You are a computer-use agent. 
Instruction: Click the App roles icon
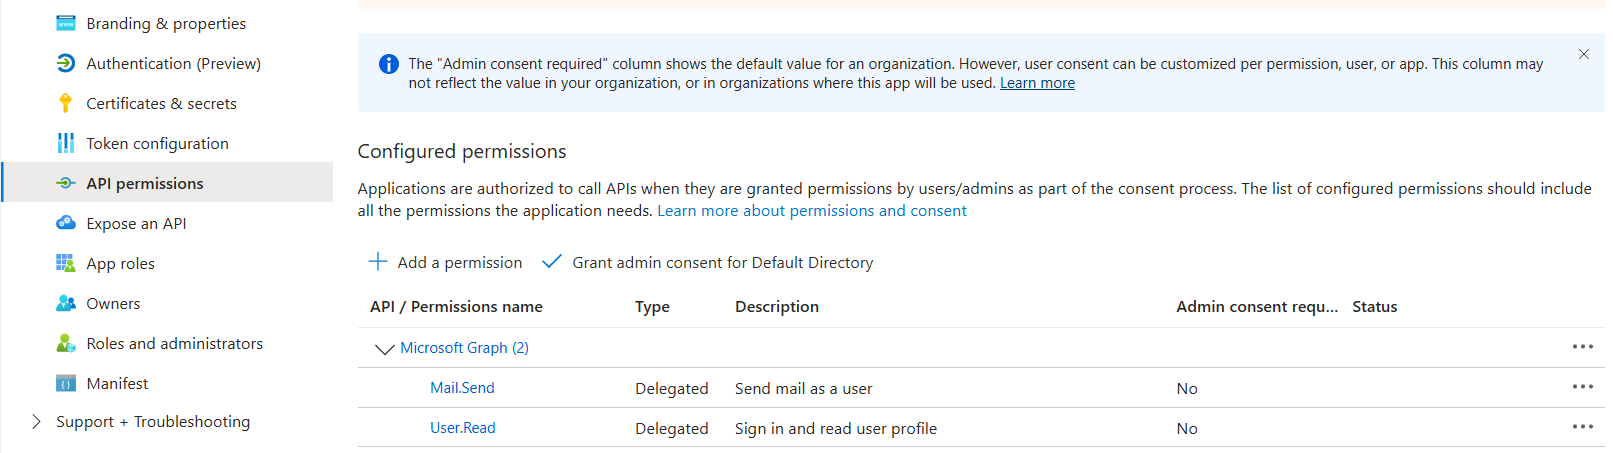(x=66, y=263)
